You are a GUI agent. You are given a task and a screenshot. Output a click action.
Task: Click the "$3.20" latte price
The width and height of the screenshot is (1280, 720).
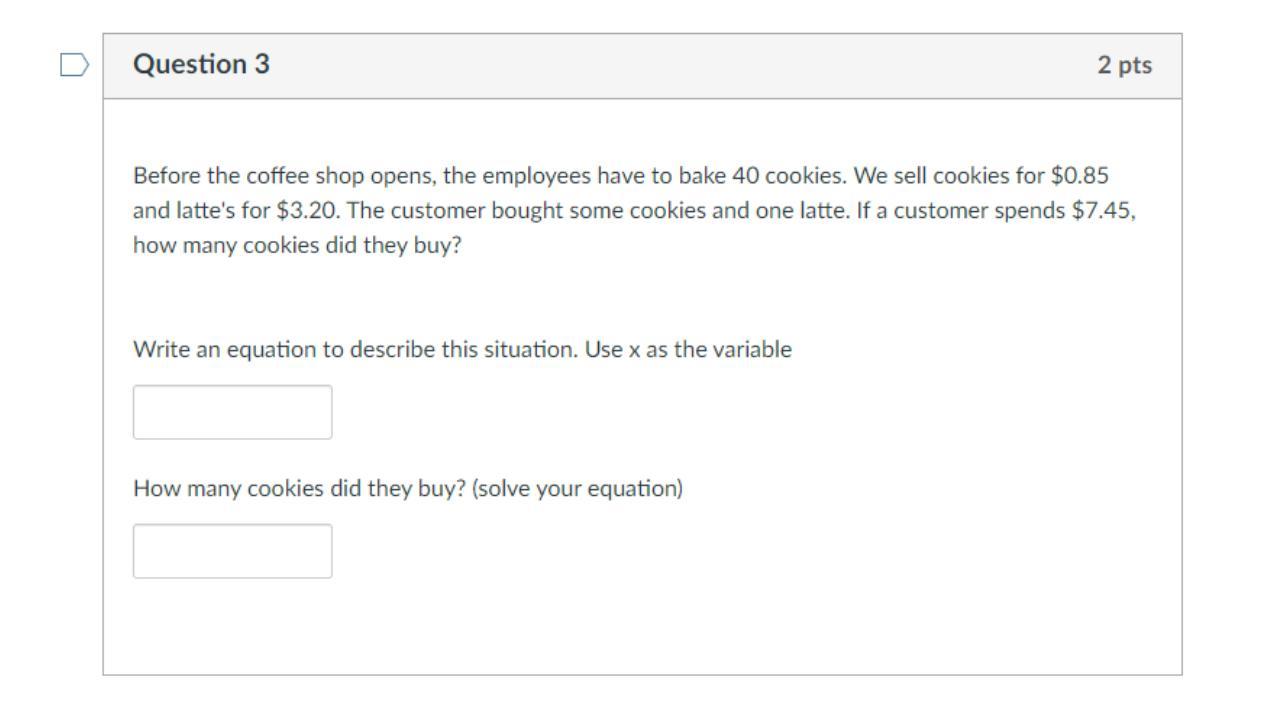[305, 212]
